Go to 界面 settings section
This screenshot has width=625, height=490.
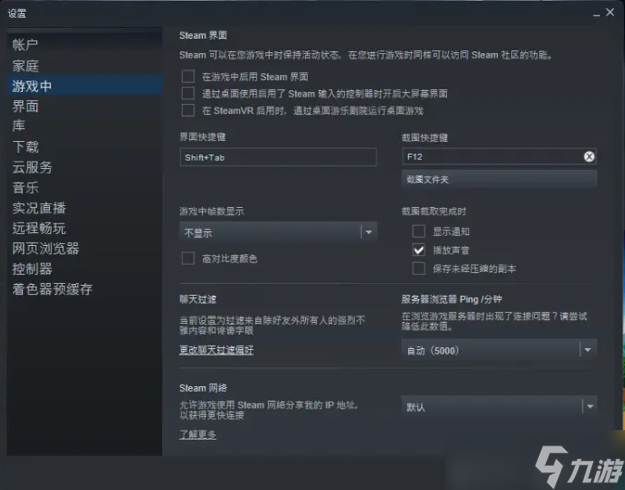26,106
